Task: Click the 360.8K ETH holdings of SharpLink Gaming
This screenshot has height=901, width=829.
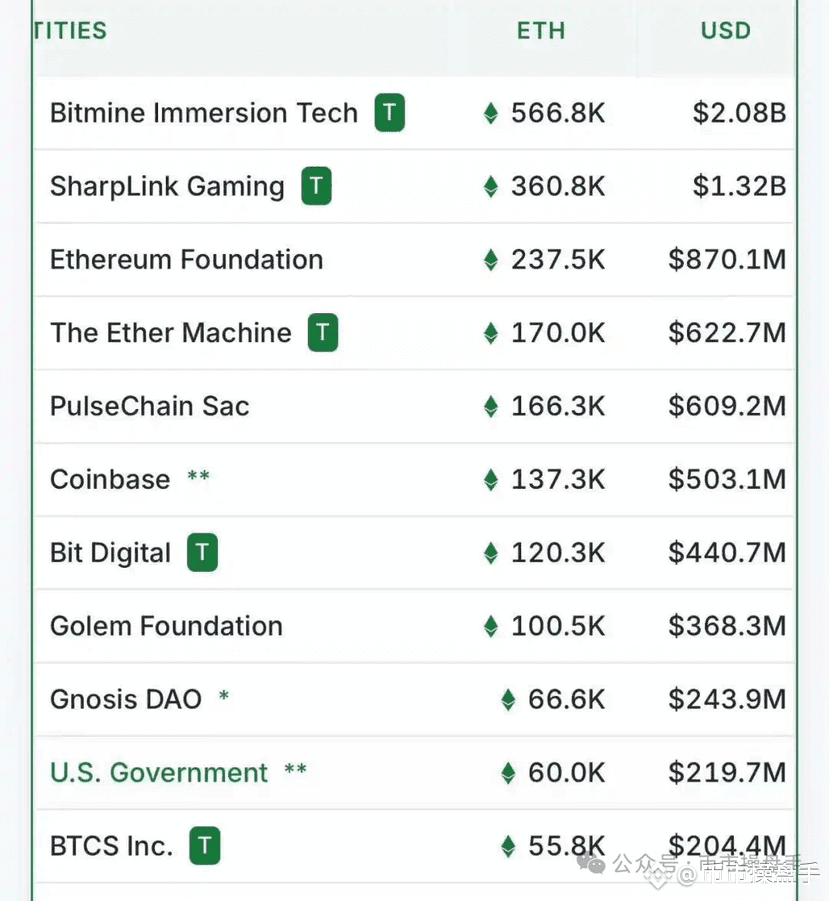Action: pyautogui.click(x=558, y=186)
